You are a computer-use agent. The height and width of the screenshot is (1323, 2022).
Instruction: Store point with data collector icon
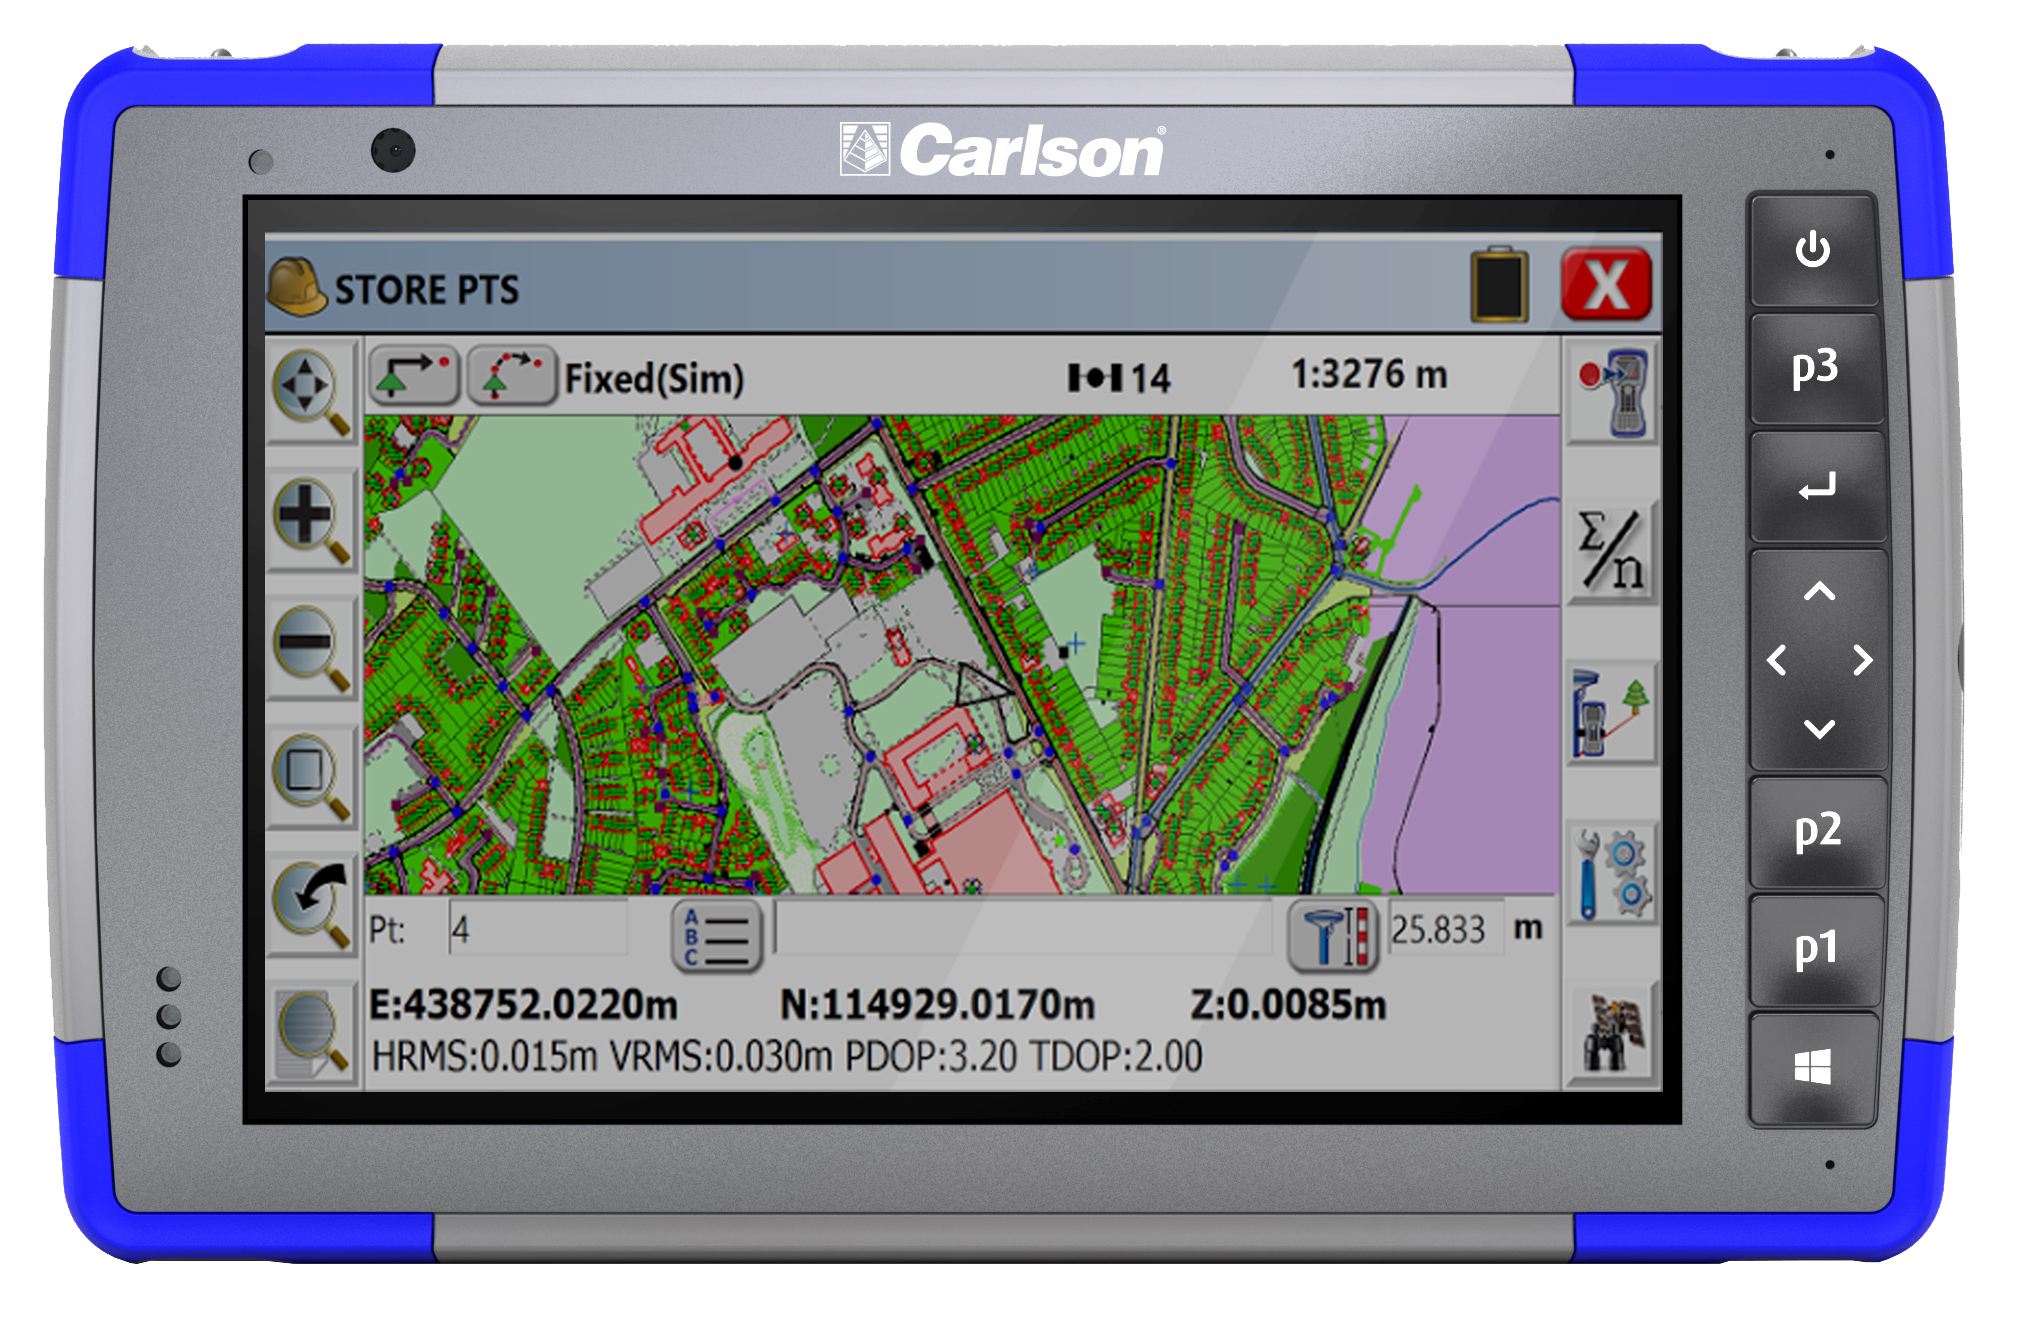(x=1612, y=392)
